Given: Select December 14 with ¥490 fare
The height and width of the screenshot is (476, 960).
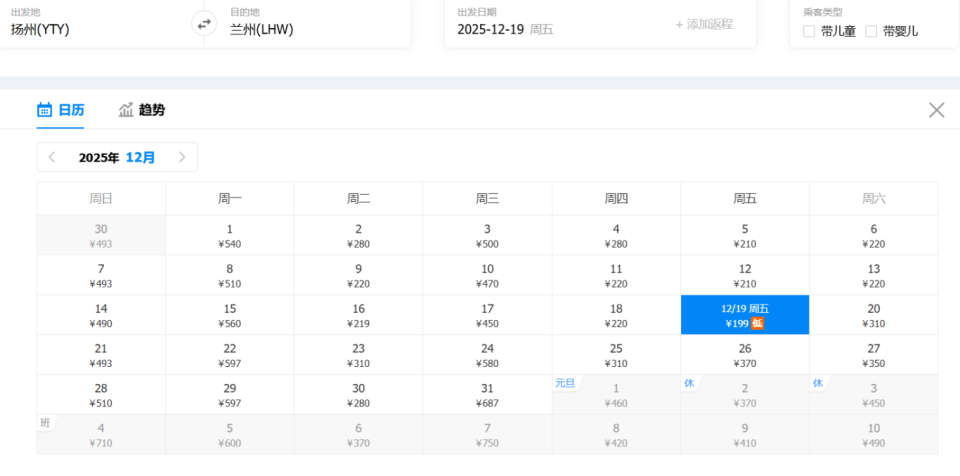Looking at the screenshot, I should click(x=101, y=315).
